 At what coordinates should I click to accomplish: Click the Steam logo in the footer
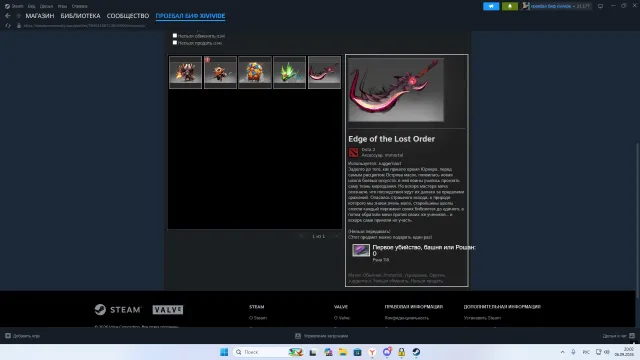[118, 310]
